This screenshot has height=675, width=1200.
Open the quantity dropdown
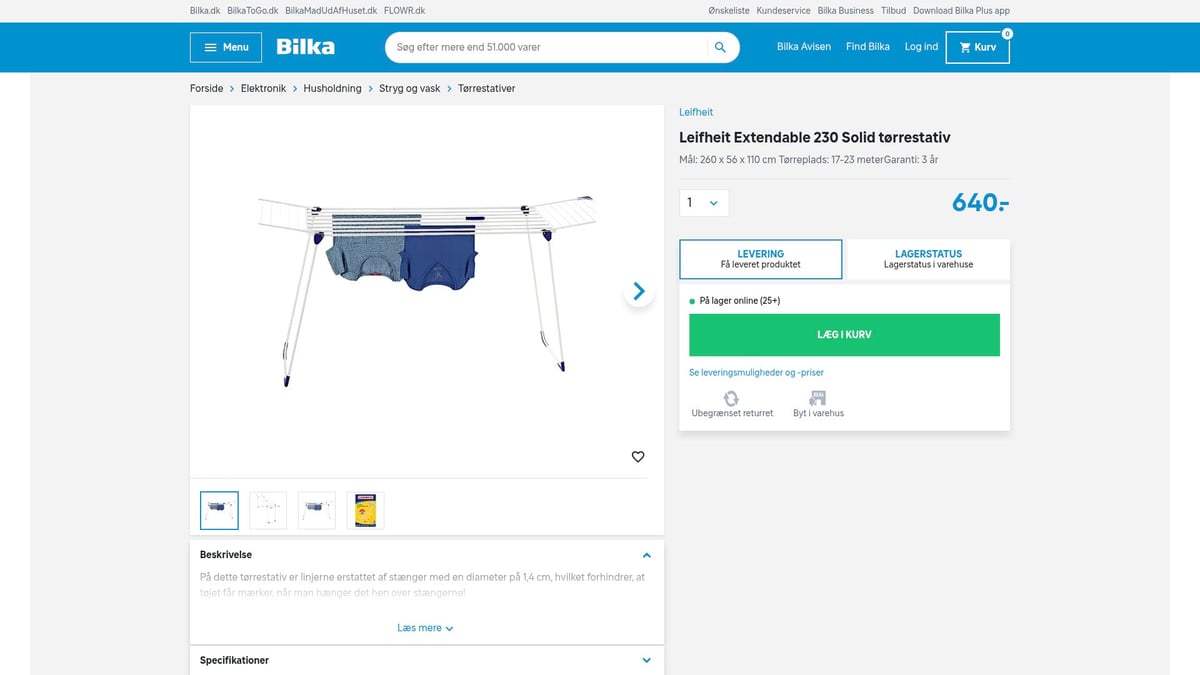tap(704, 203)
